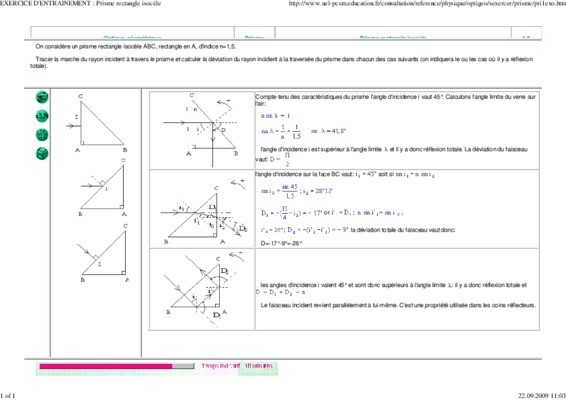Click the grey remaining portion of time bar
The height and width of the screenshot is (400, 566).
[183, 366]
